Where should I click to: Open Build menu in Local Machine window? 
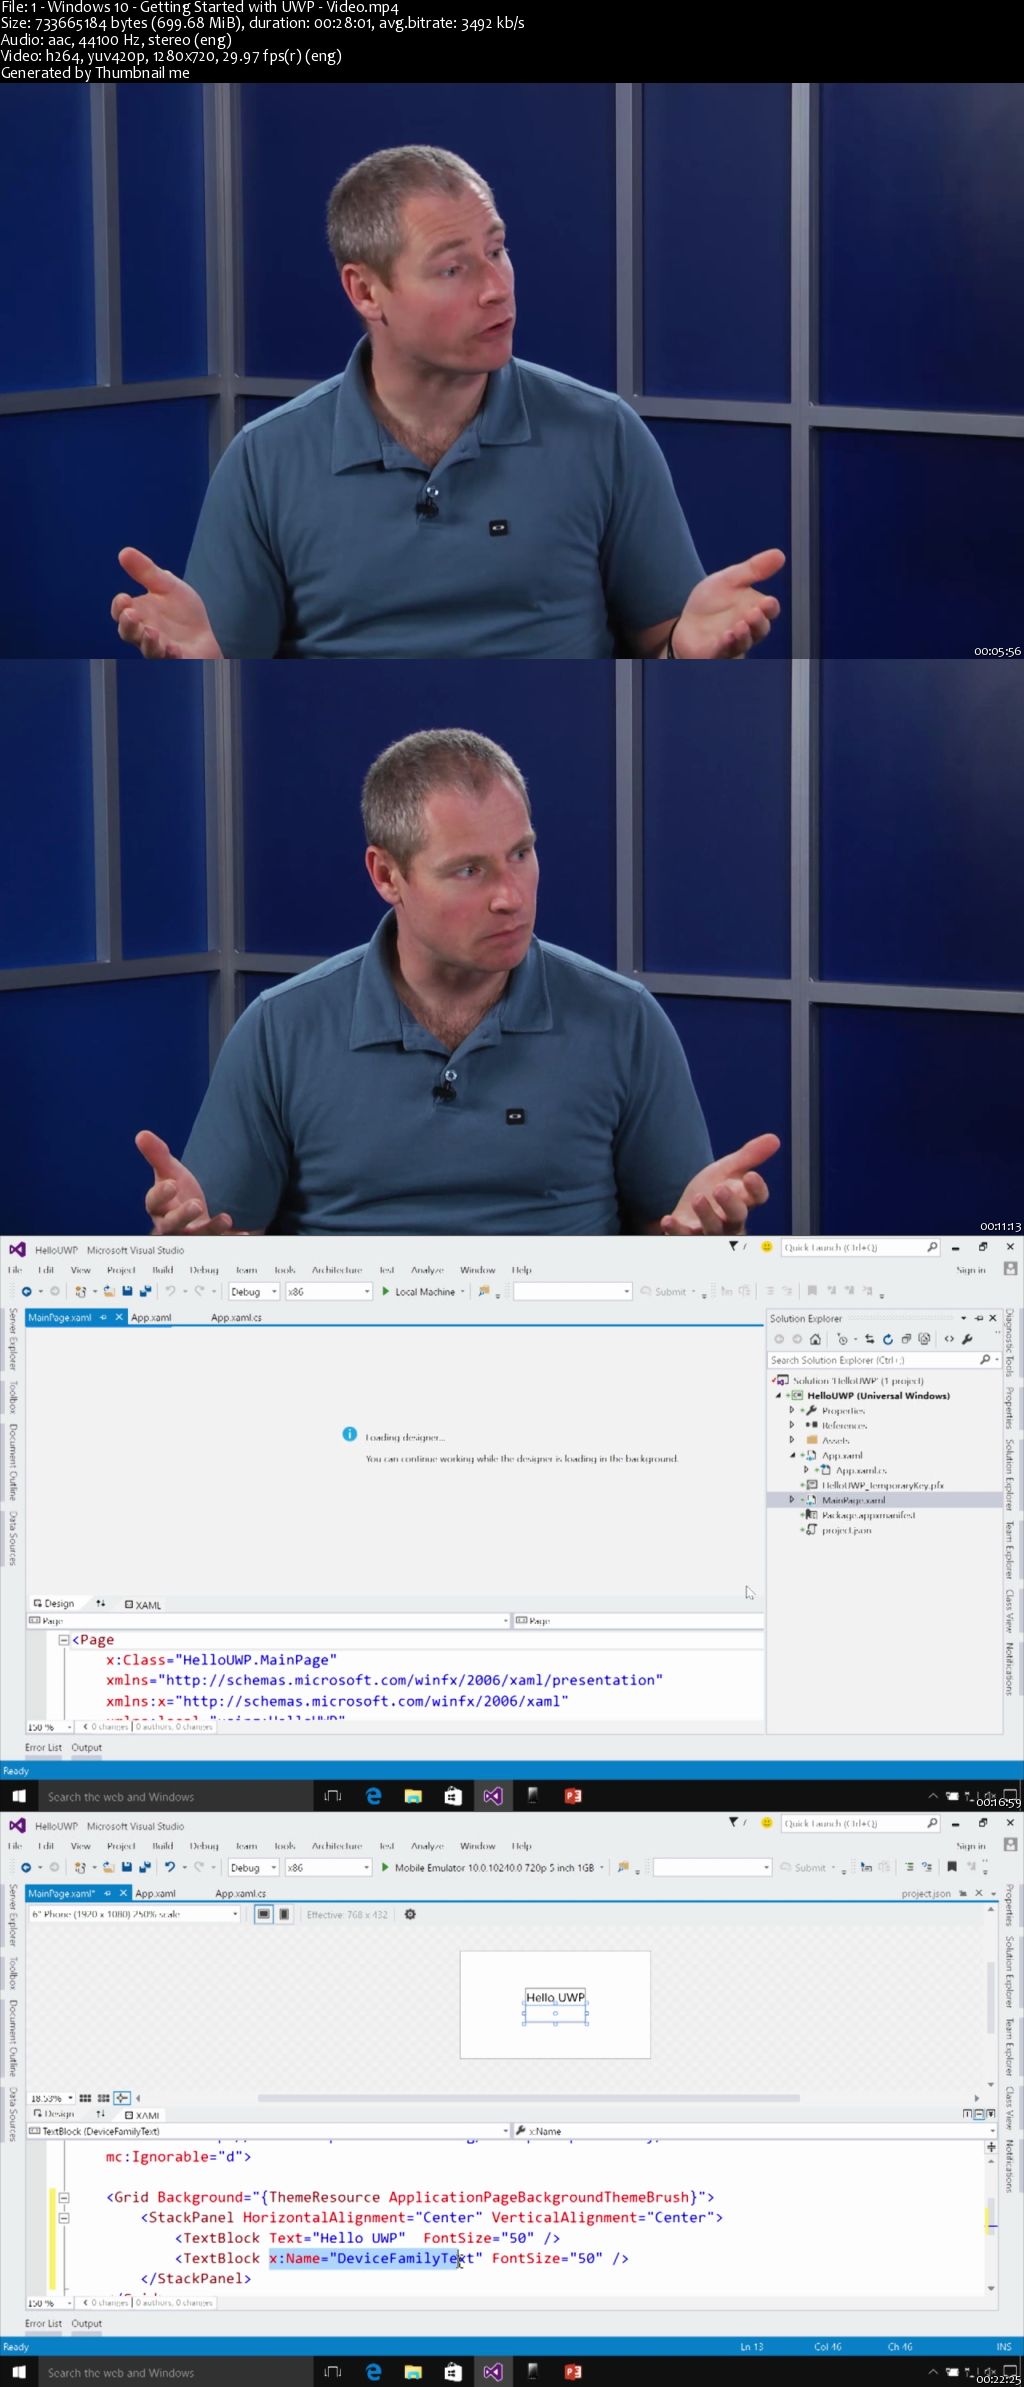(163, 1270)
